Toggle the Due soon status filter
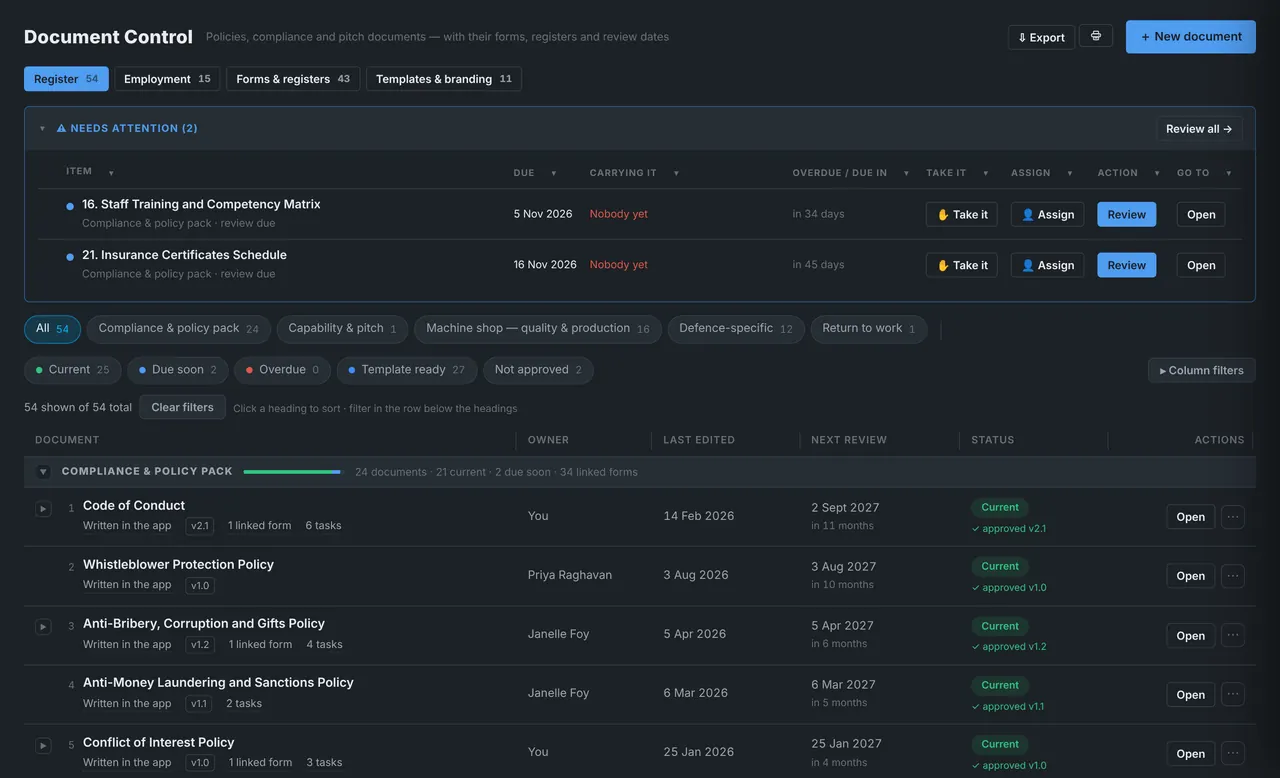 (178, 370)
